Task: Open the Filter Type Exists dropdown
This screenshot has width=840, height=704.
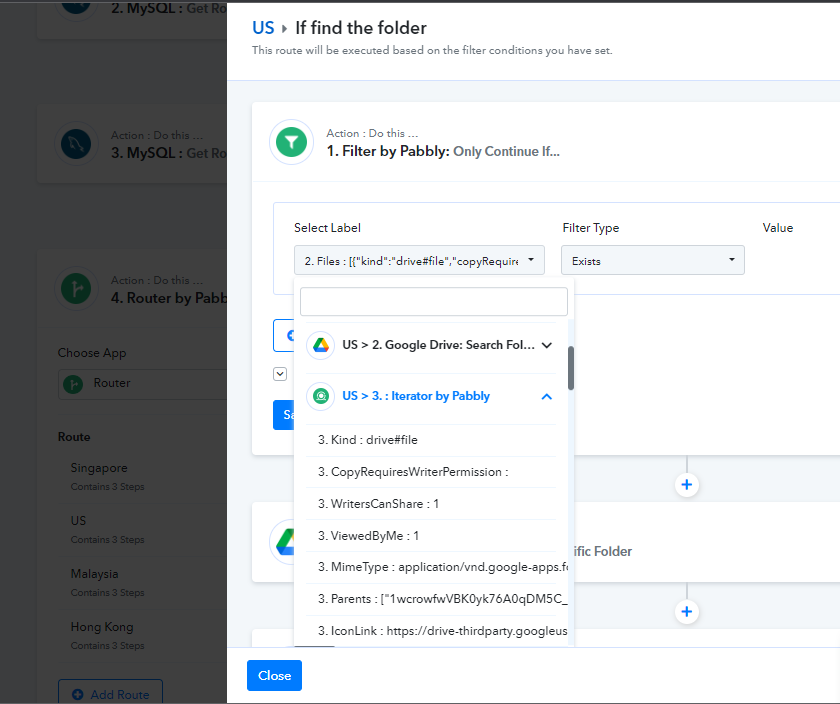Action: click(x=652, y=260)
